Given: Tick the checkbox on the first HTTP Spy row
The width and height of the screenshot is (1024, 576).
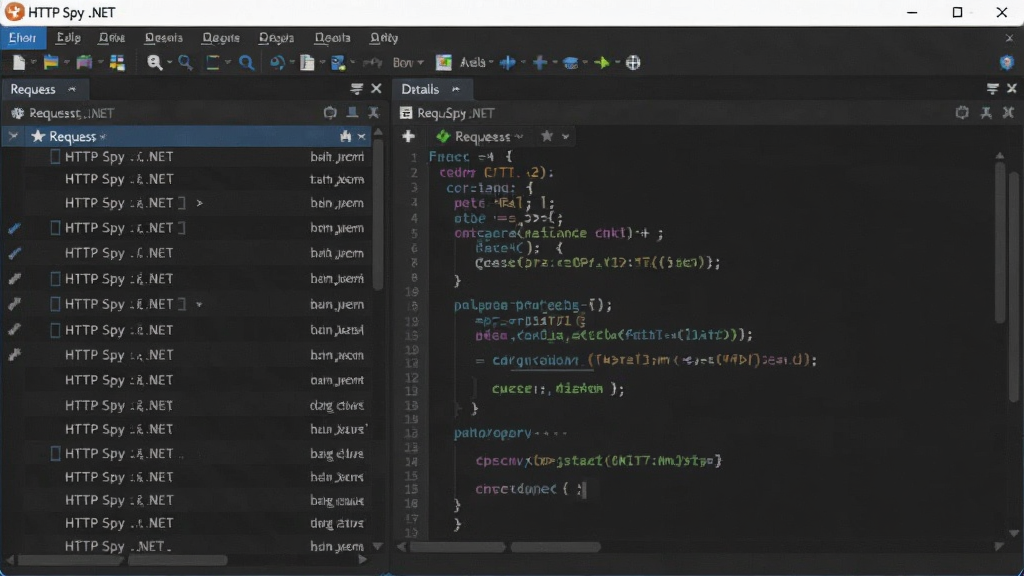Looking at the screenshot, I should click(56, 157).
